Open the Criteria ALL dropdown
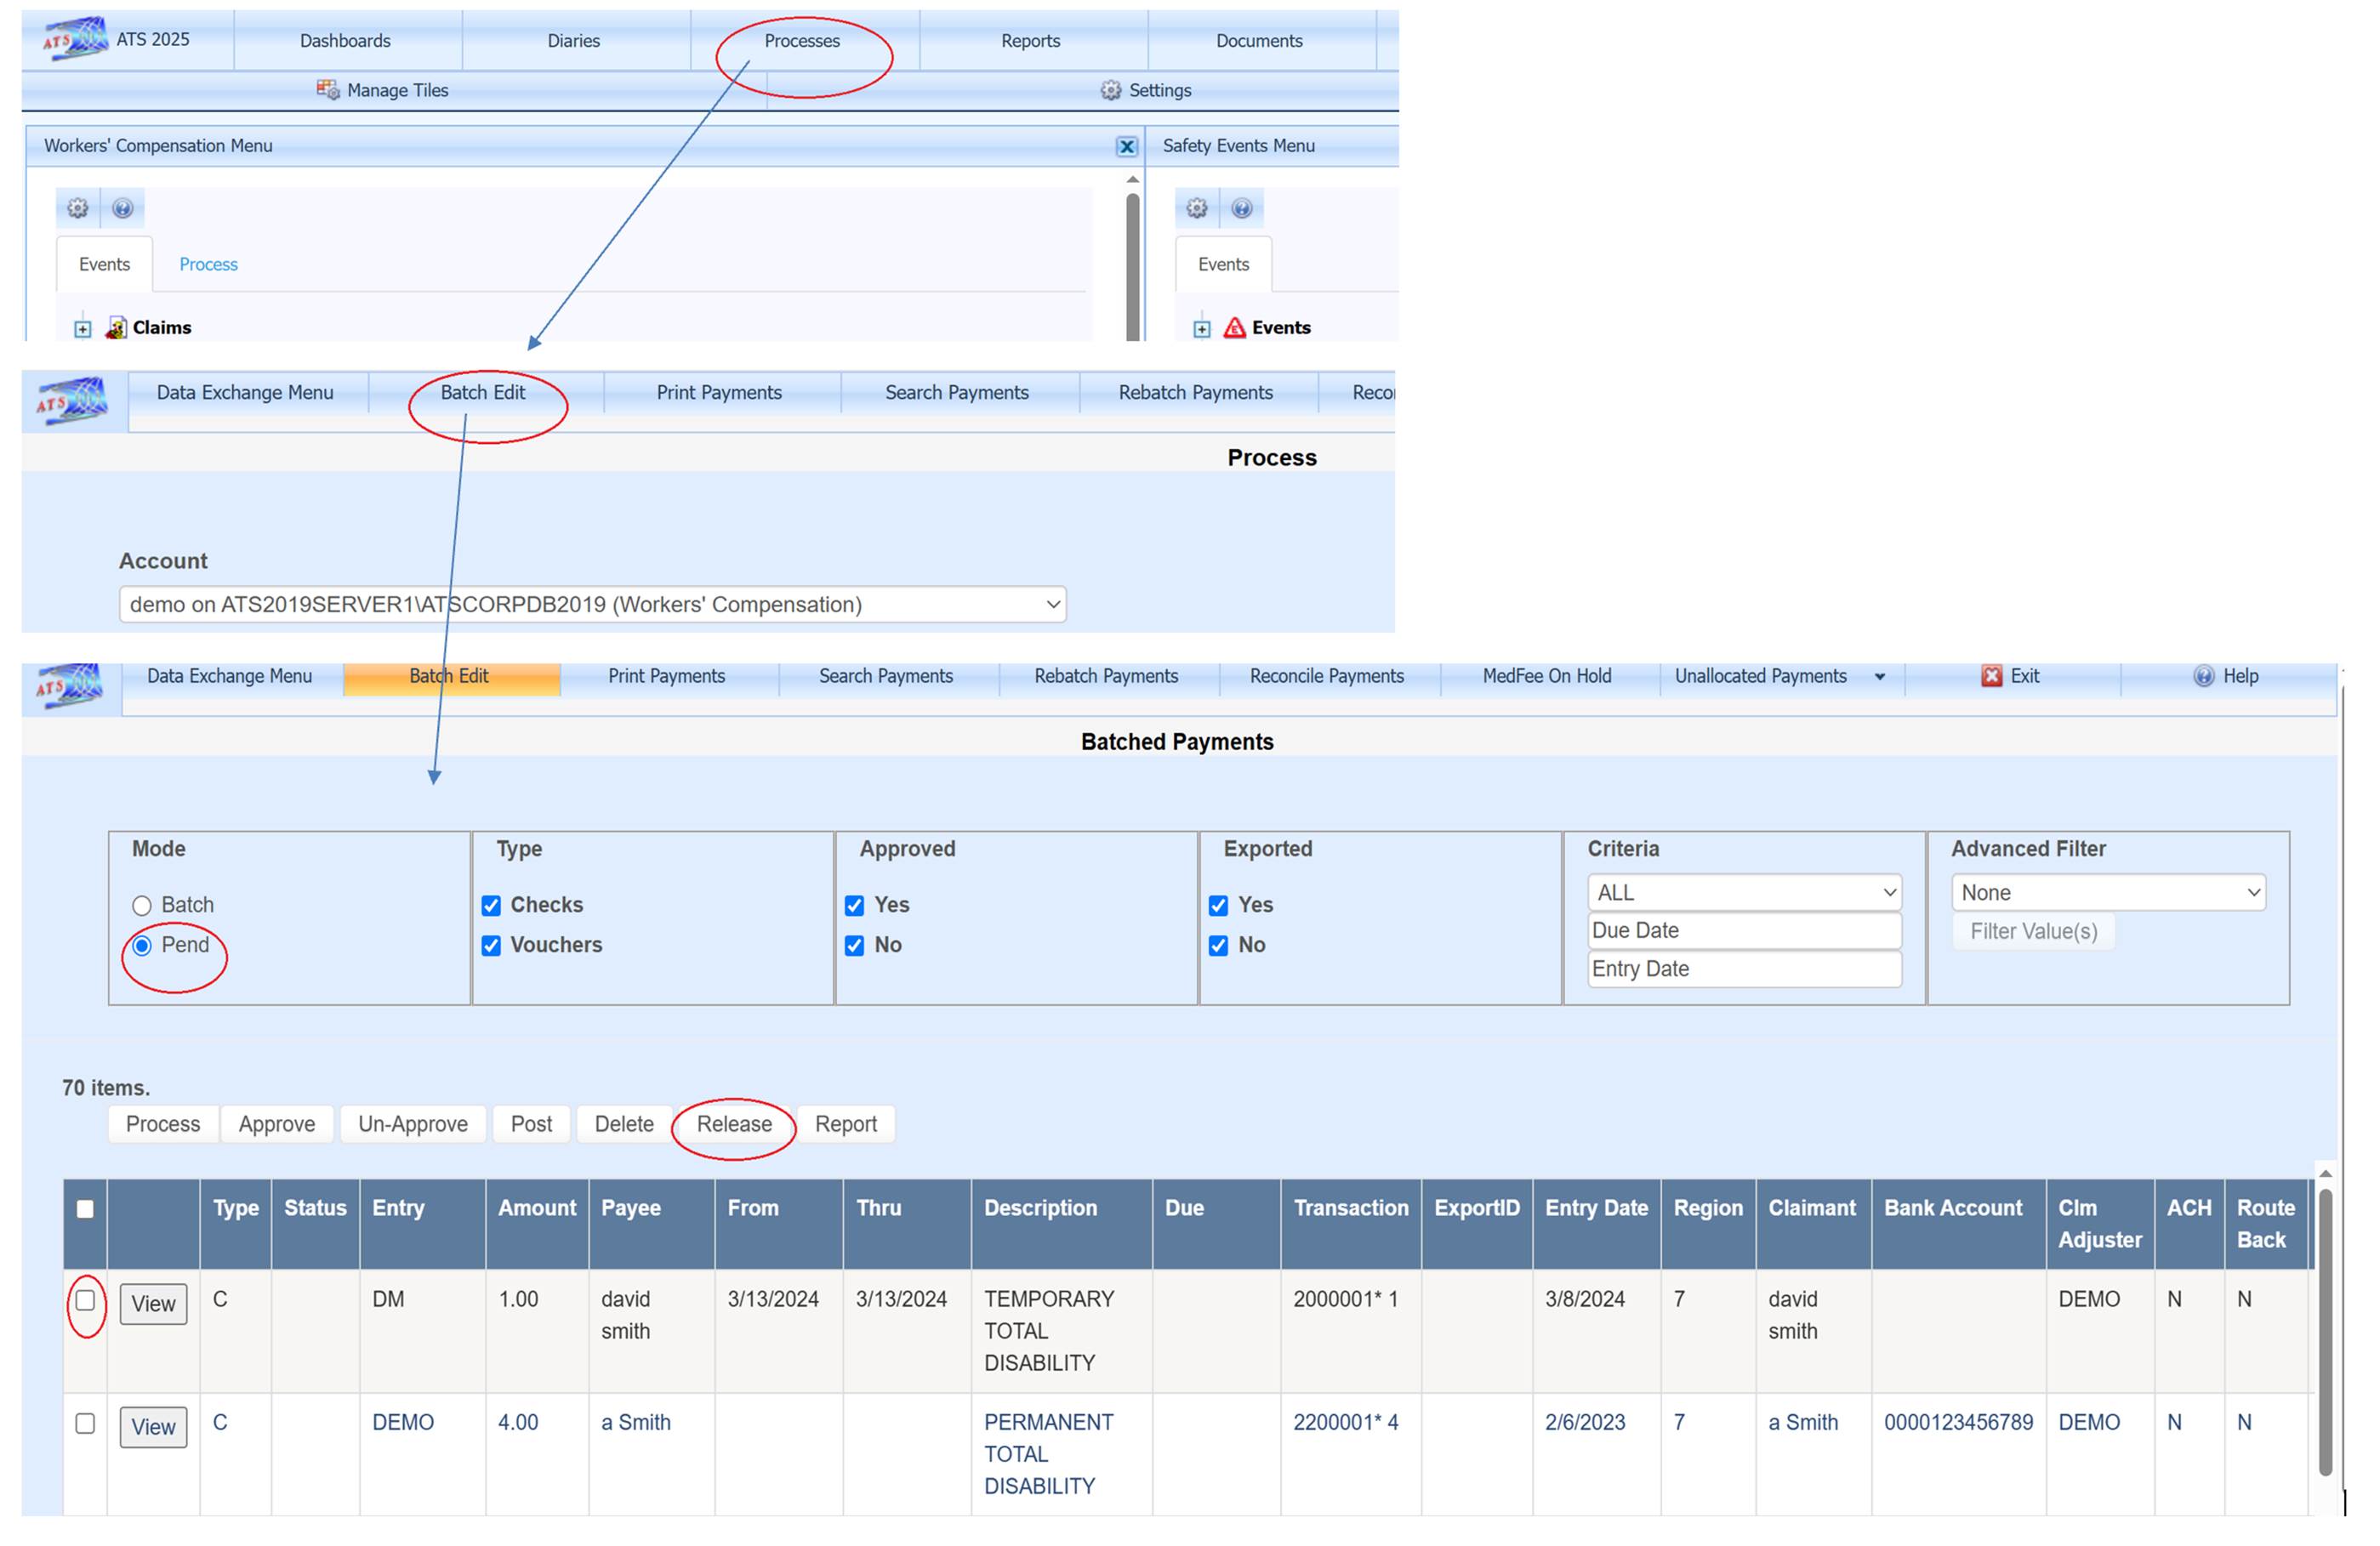This screenshot has height=1546, width=2380. click(1743, 892)
